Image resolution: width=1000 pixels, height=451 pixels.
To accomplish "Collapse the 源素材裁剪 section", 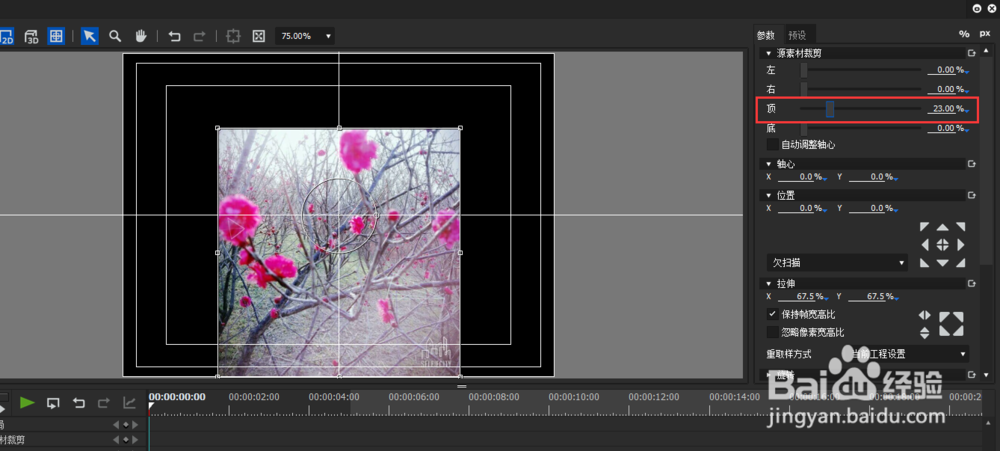I will pos(768,54).
